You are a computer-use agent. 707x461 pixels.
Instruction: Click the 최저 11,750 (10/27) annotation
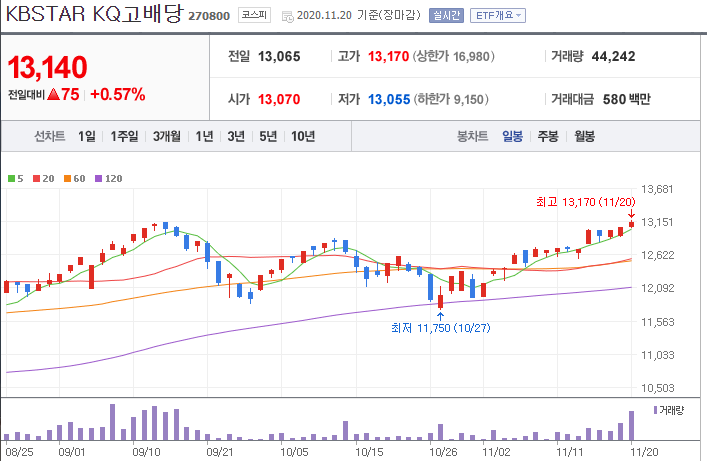point(441,328)
